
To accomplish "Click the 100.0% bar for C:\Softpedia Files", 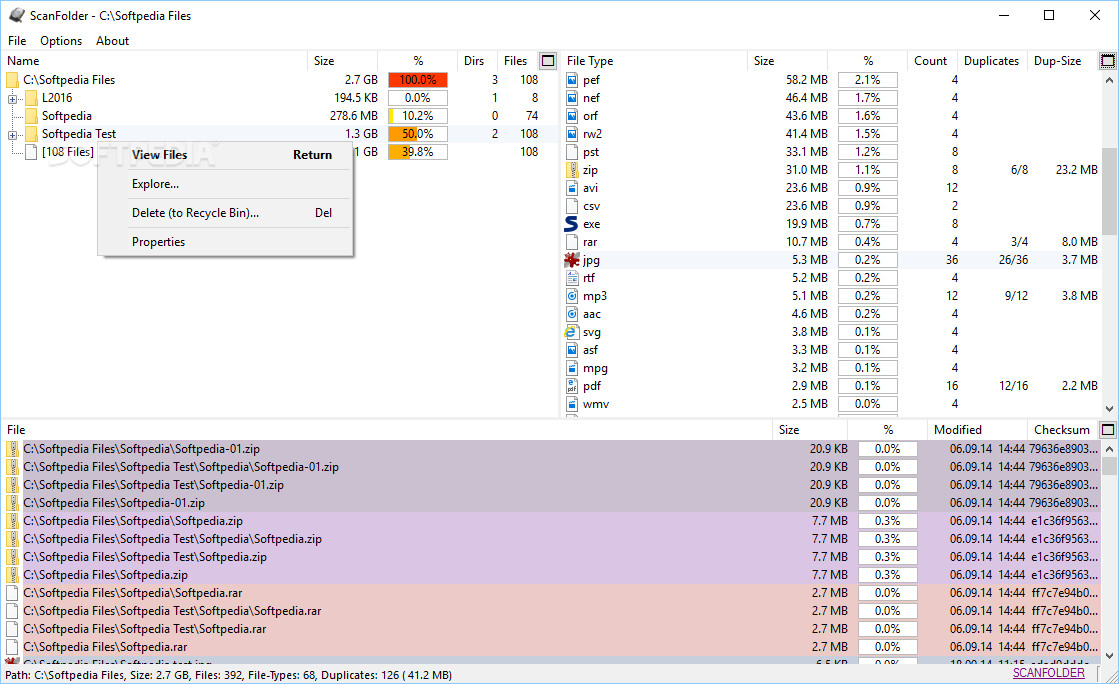I will click(x=417, y=80).
